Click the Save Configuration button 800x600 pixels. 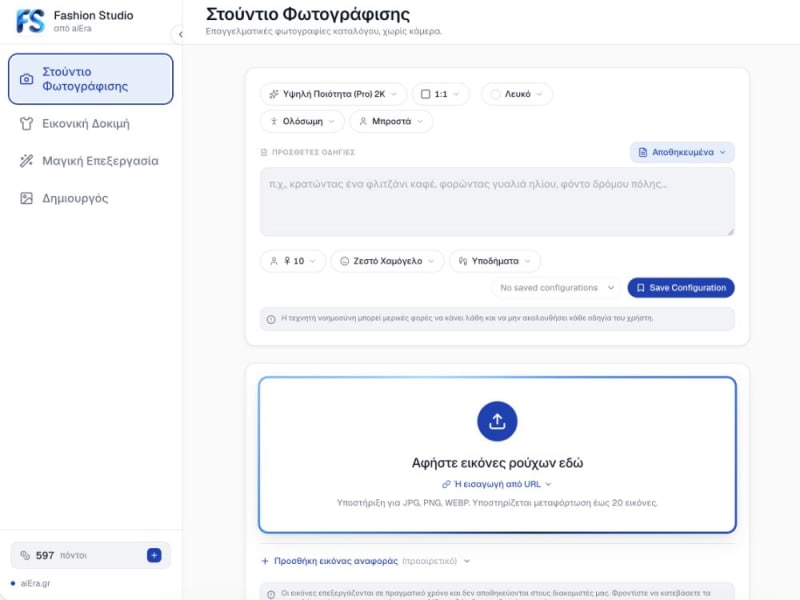click(x=681, y=288)
